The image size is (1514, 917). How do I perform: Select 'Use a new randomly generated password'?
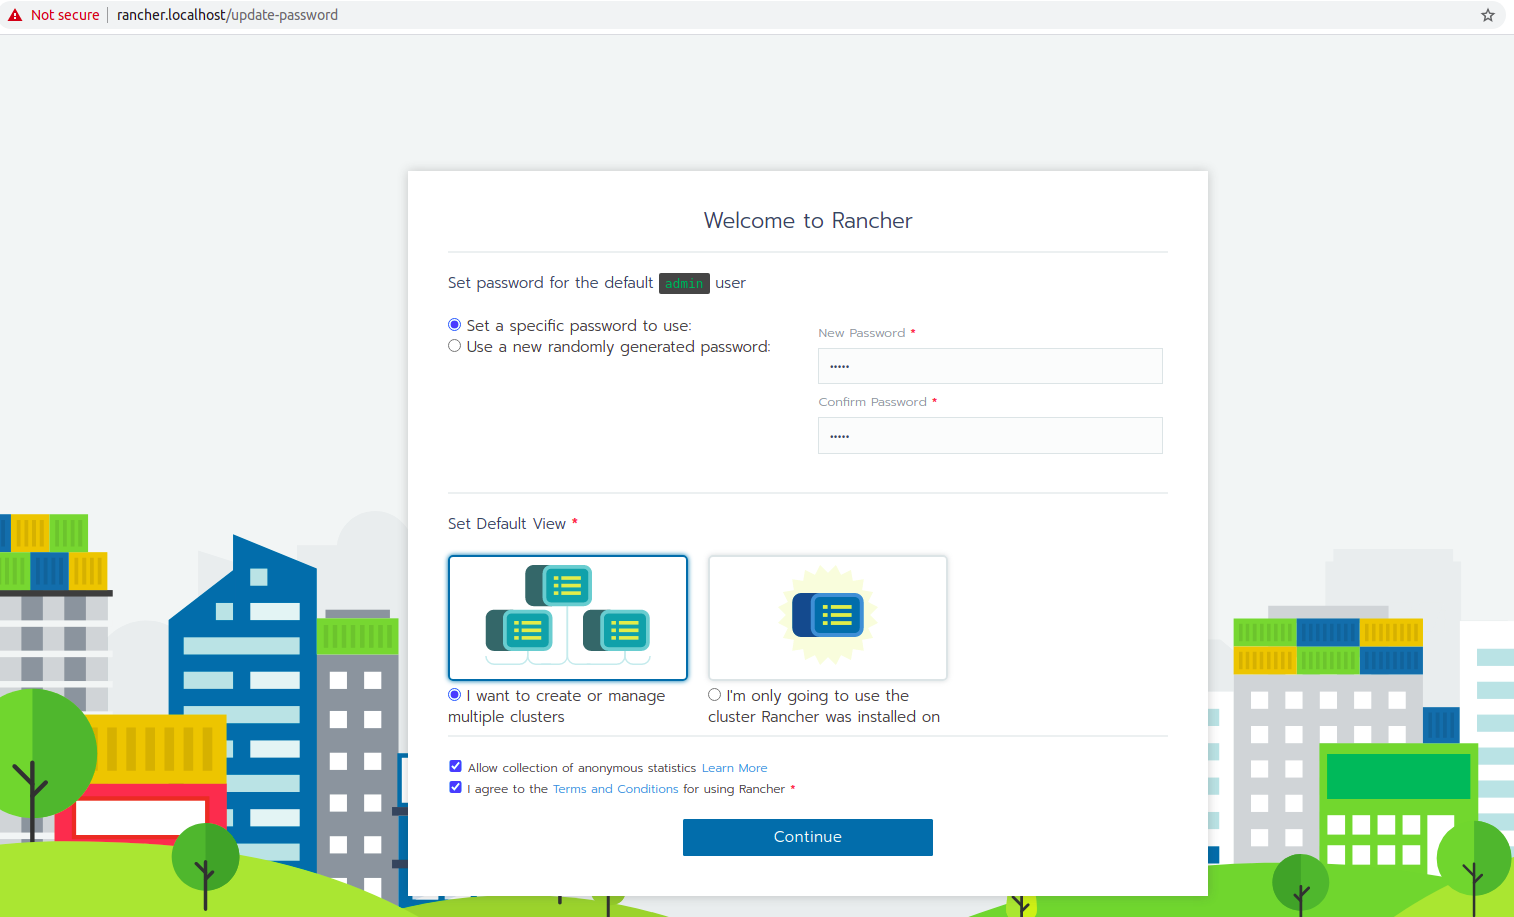click(x=455, y=345)
